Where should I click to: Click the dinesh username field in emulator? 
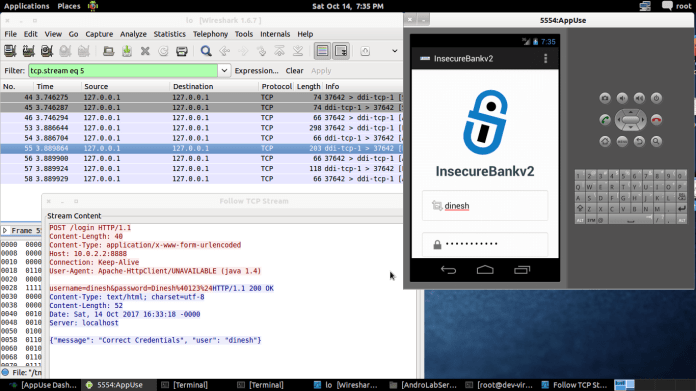click(x=485, y=205)
